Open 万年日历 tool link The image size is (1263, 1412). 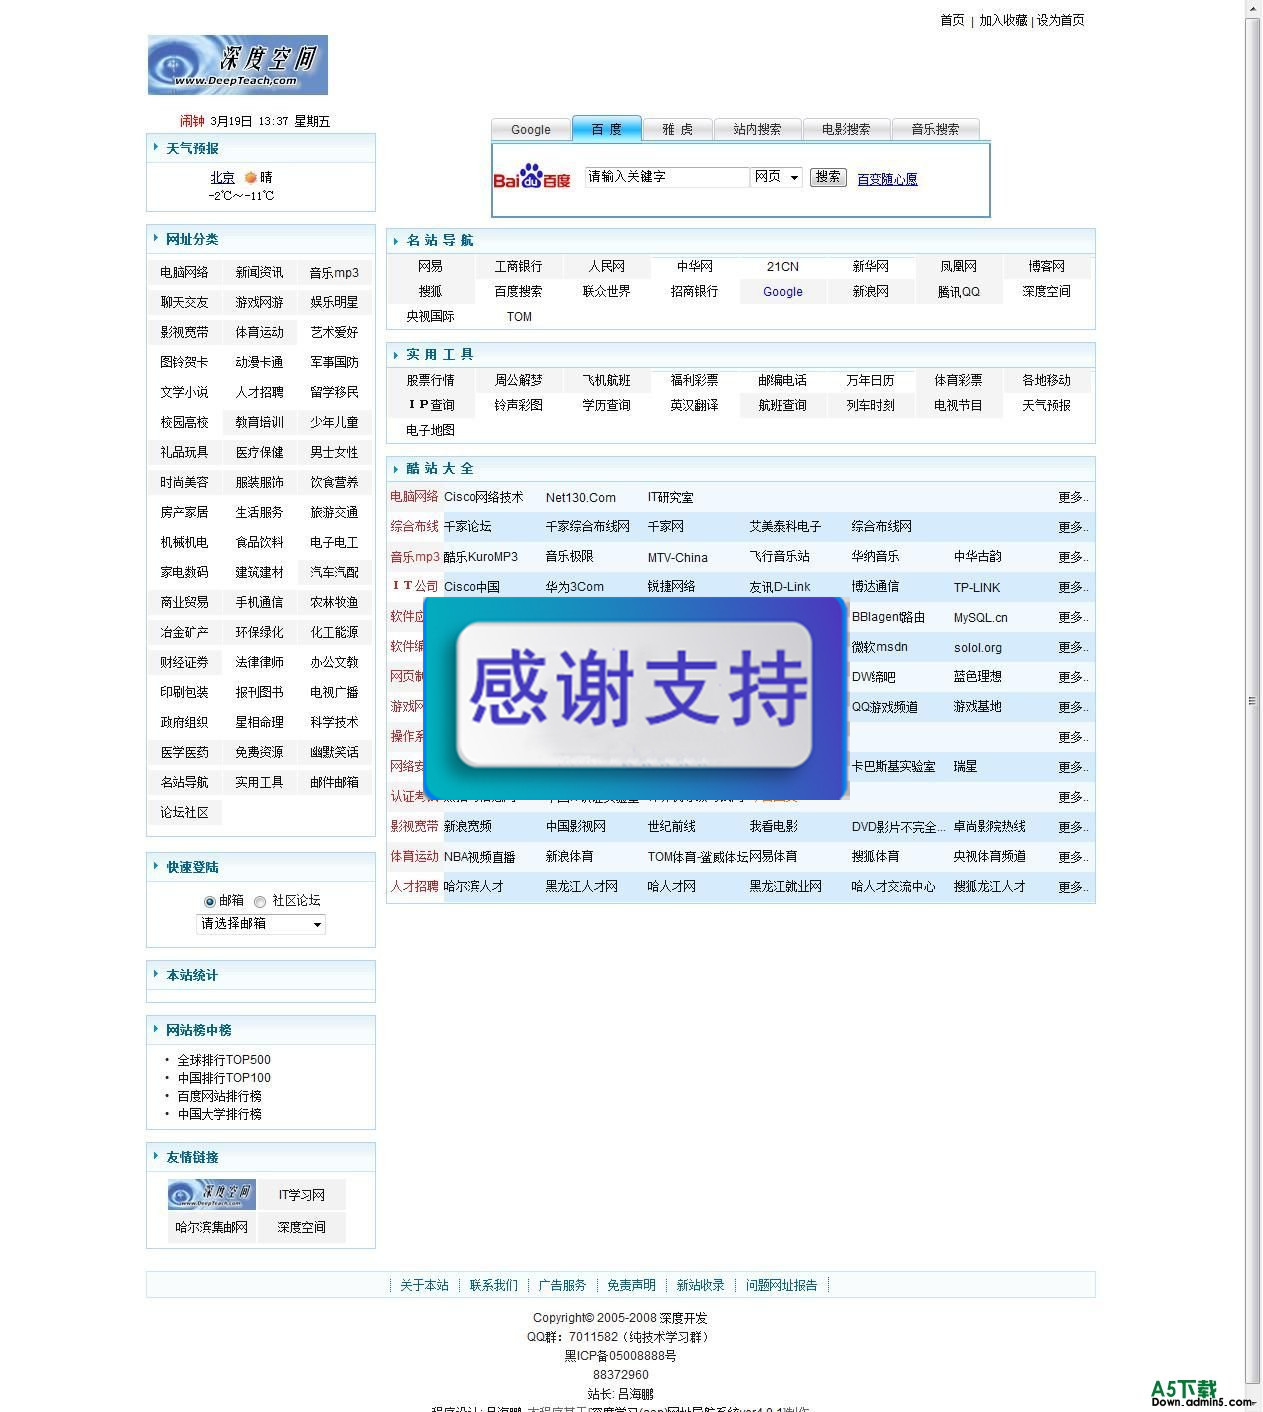[x=870, y=380]
